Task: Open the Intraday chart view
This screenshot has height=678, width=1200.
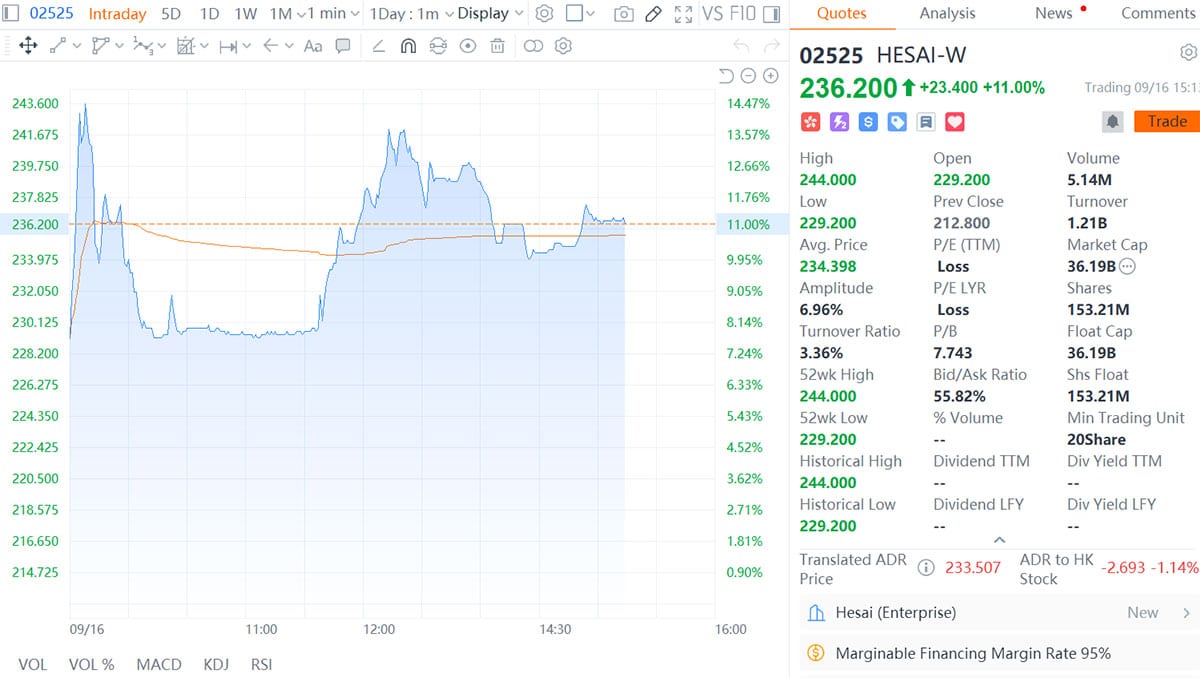Action: 117,14
